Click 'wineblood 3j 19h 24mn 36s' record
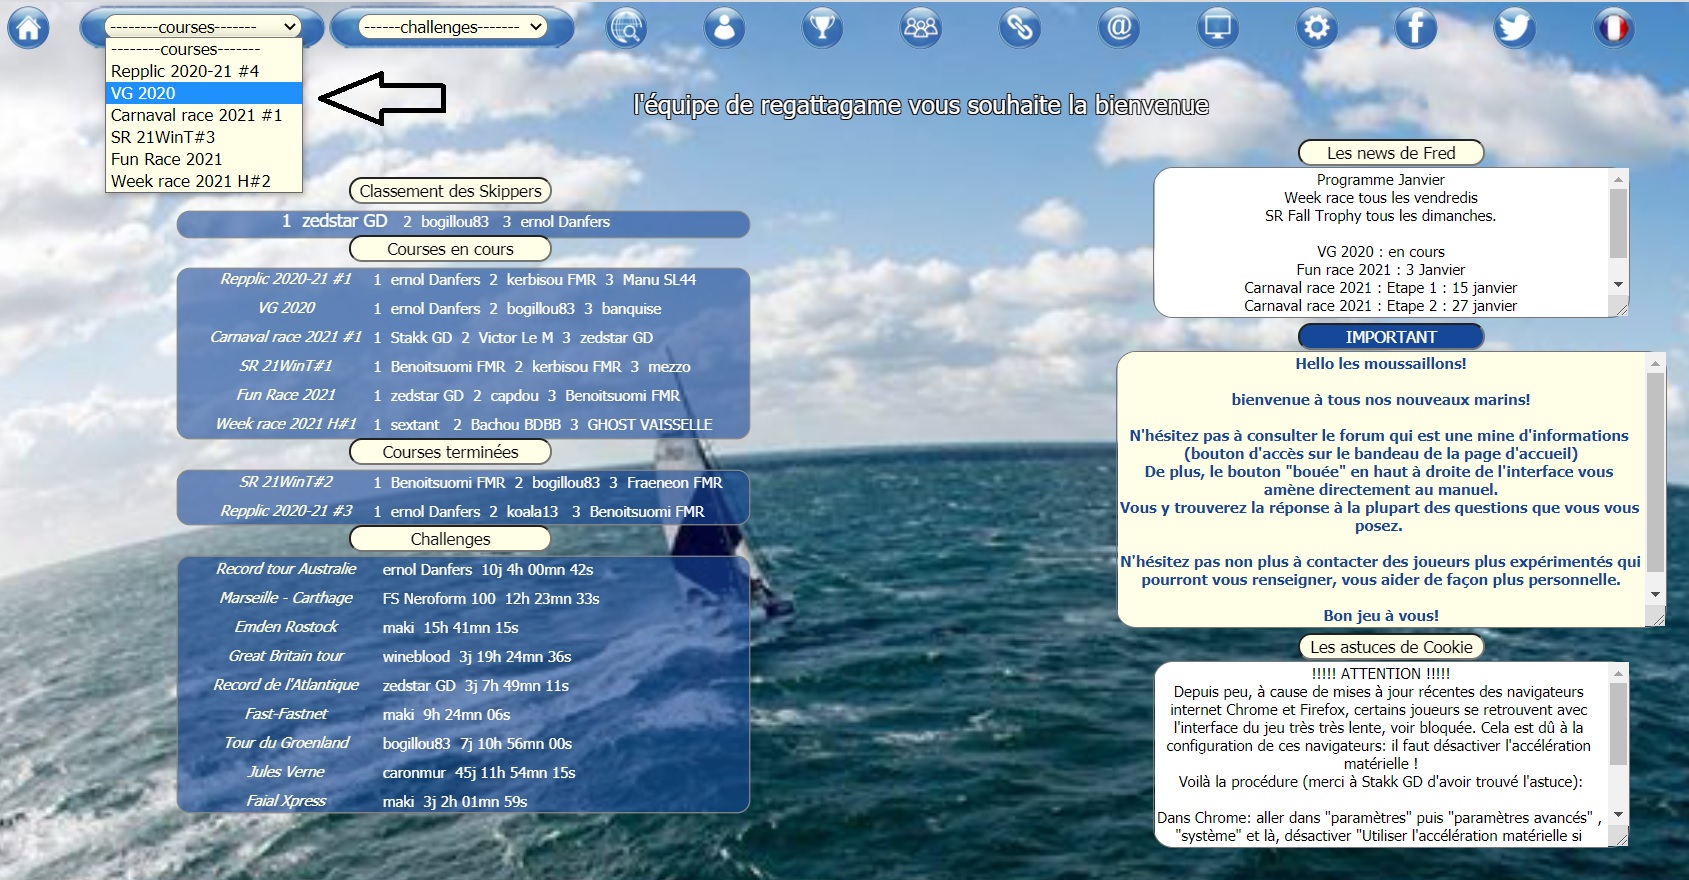 (x=477, y=657)
